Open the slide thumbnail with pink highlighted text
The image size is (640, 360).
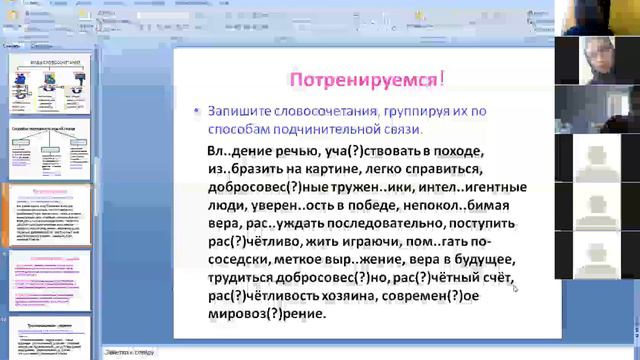click(x=50, y=281)
